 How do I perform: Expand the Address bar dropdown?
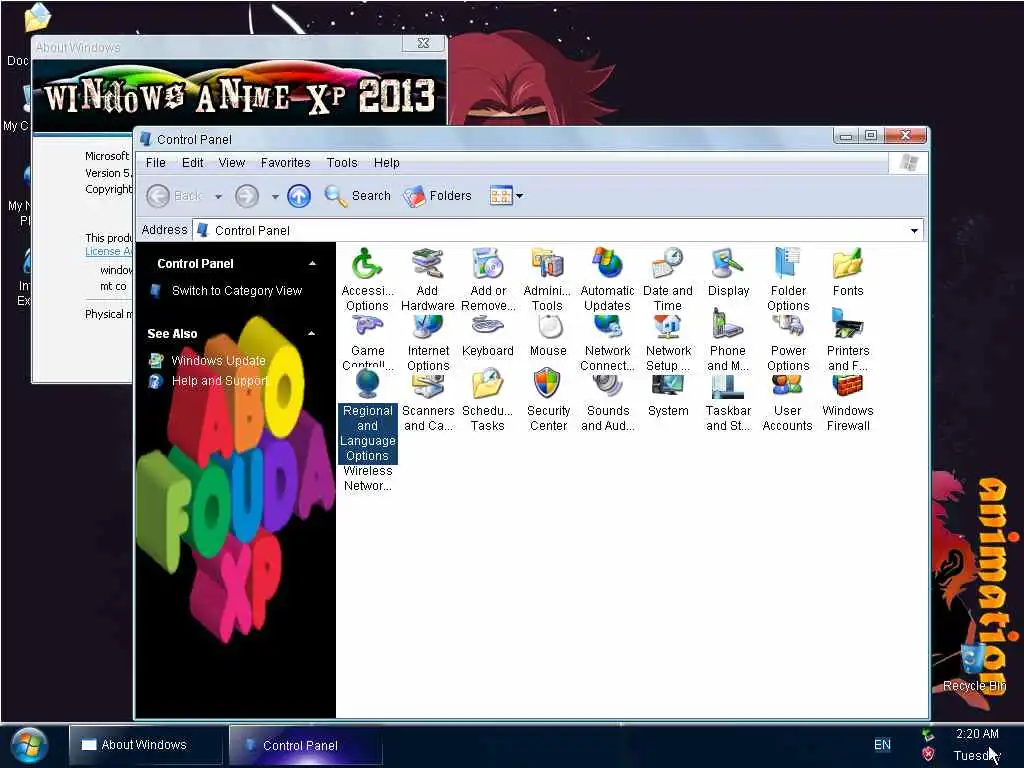(914, 231)
